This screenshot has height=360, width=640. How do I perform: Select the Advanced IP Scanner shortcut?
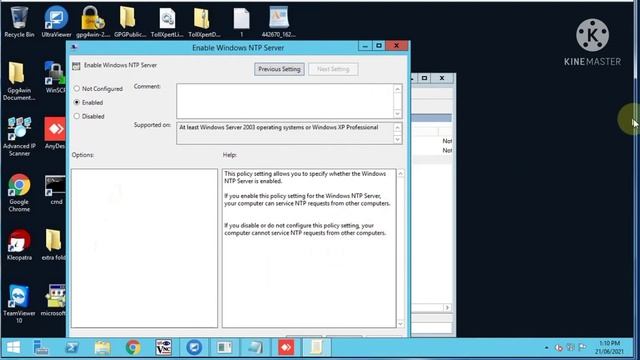(x=19, y=136)
